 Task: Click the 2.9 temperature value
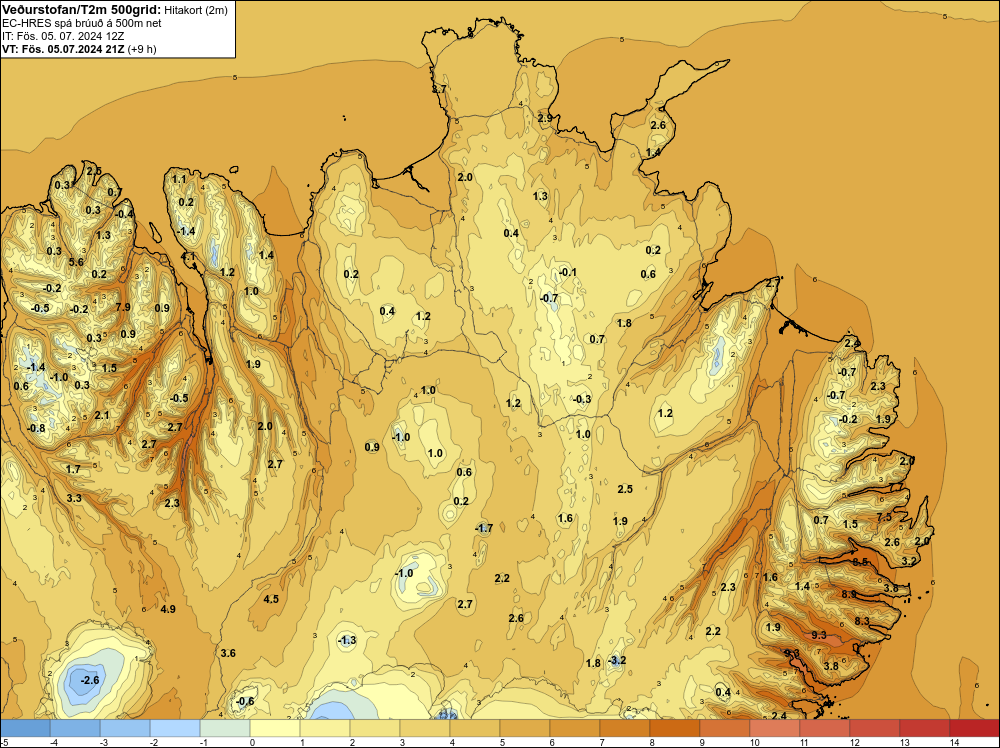(x=545, y=118)
